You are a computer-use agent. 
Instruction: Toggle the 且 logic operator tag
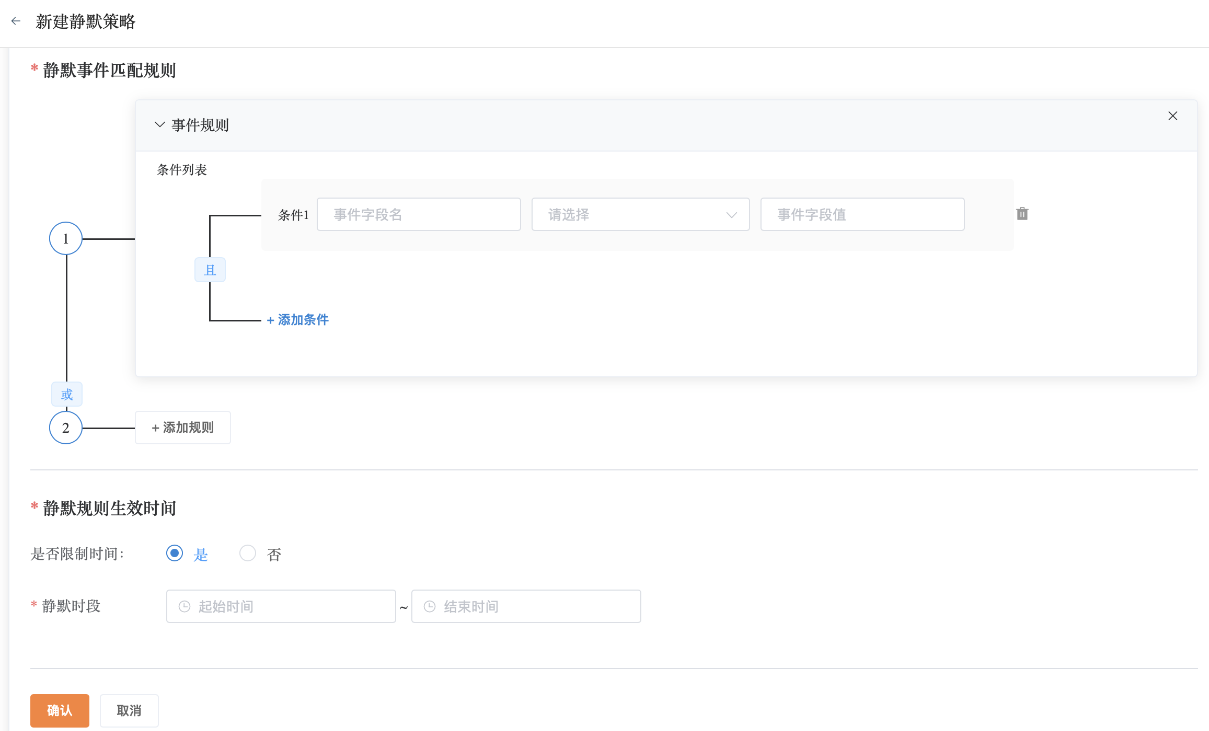tap(210, 270)
